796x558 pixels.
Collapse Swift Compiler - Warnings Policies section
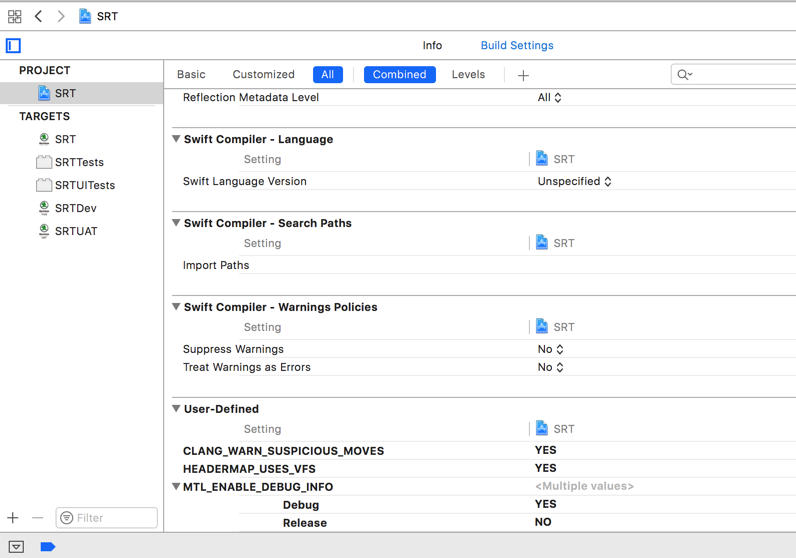(x=176, y=307)
